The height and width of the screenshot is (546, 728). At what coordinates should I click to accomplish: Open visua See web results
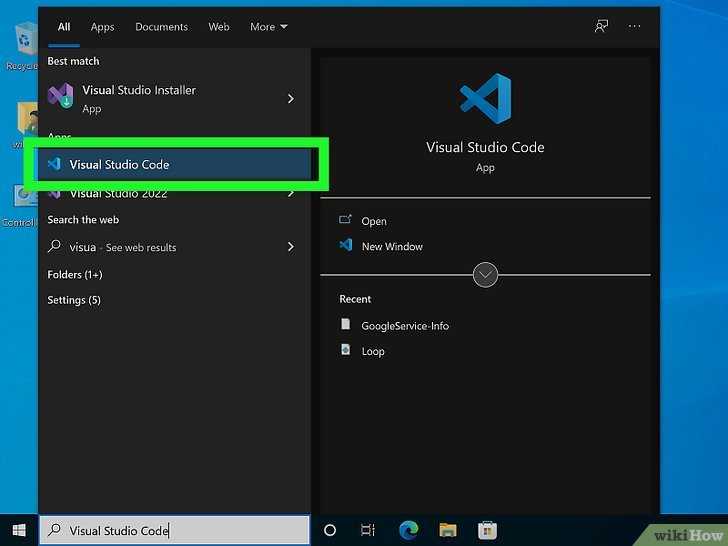[x=174, y=247]
